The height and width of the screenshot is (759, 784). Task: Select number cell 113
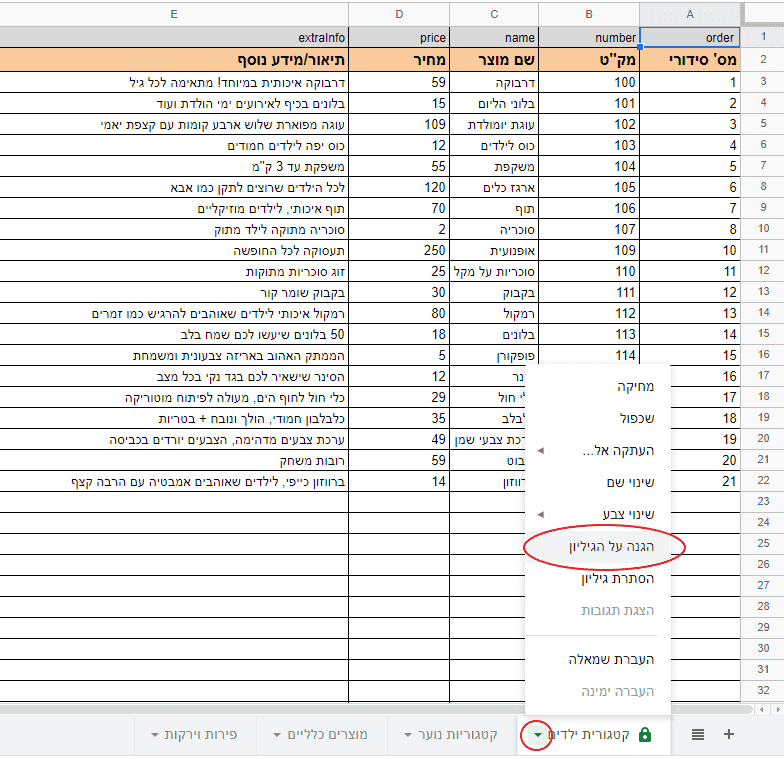589,334
